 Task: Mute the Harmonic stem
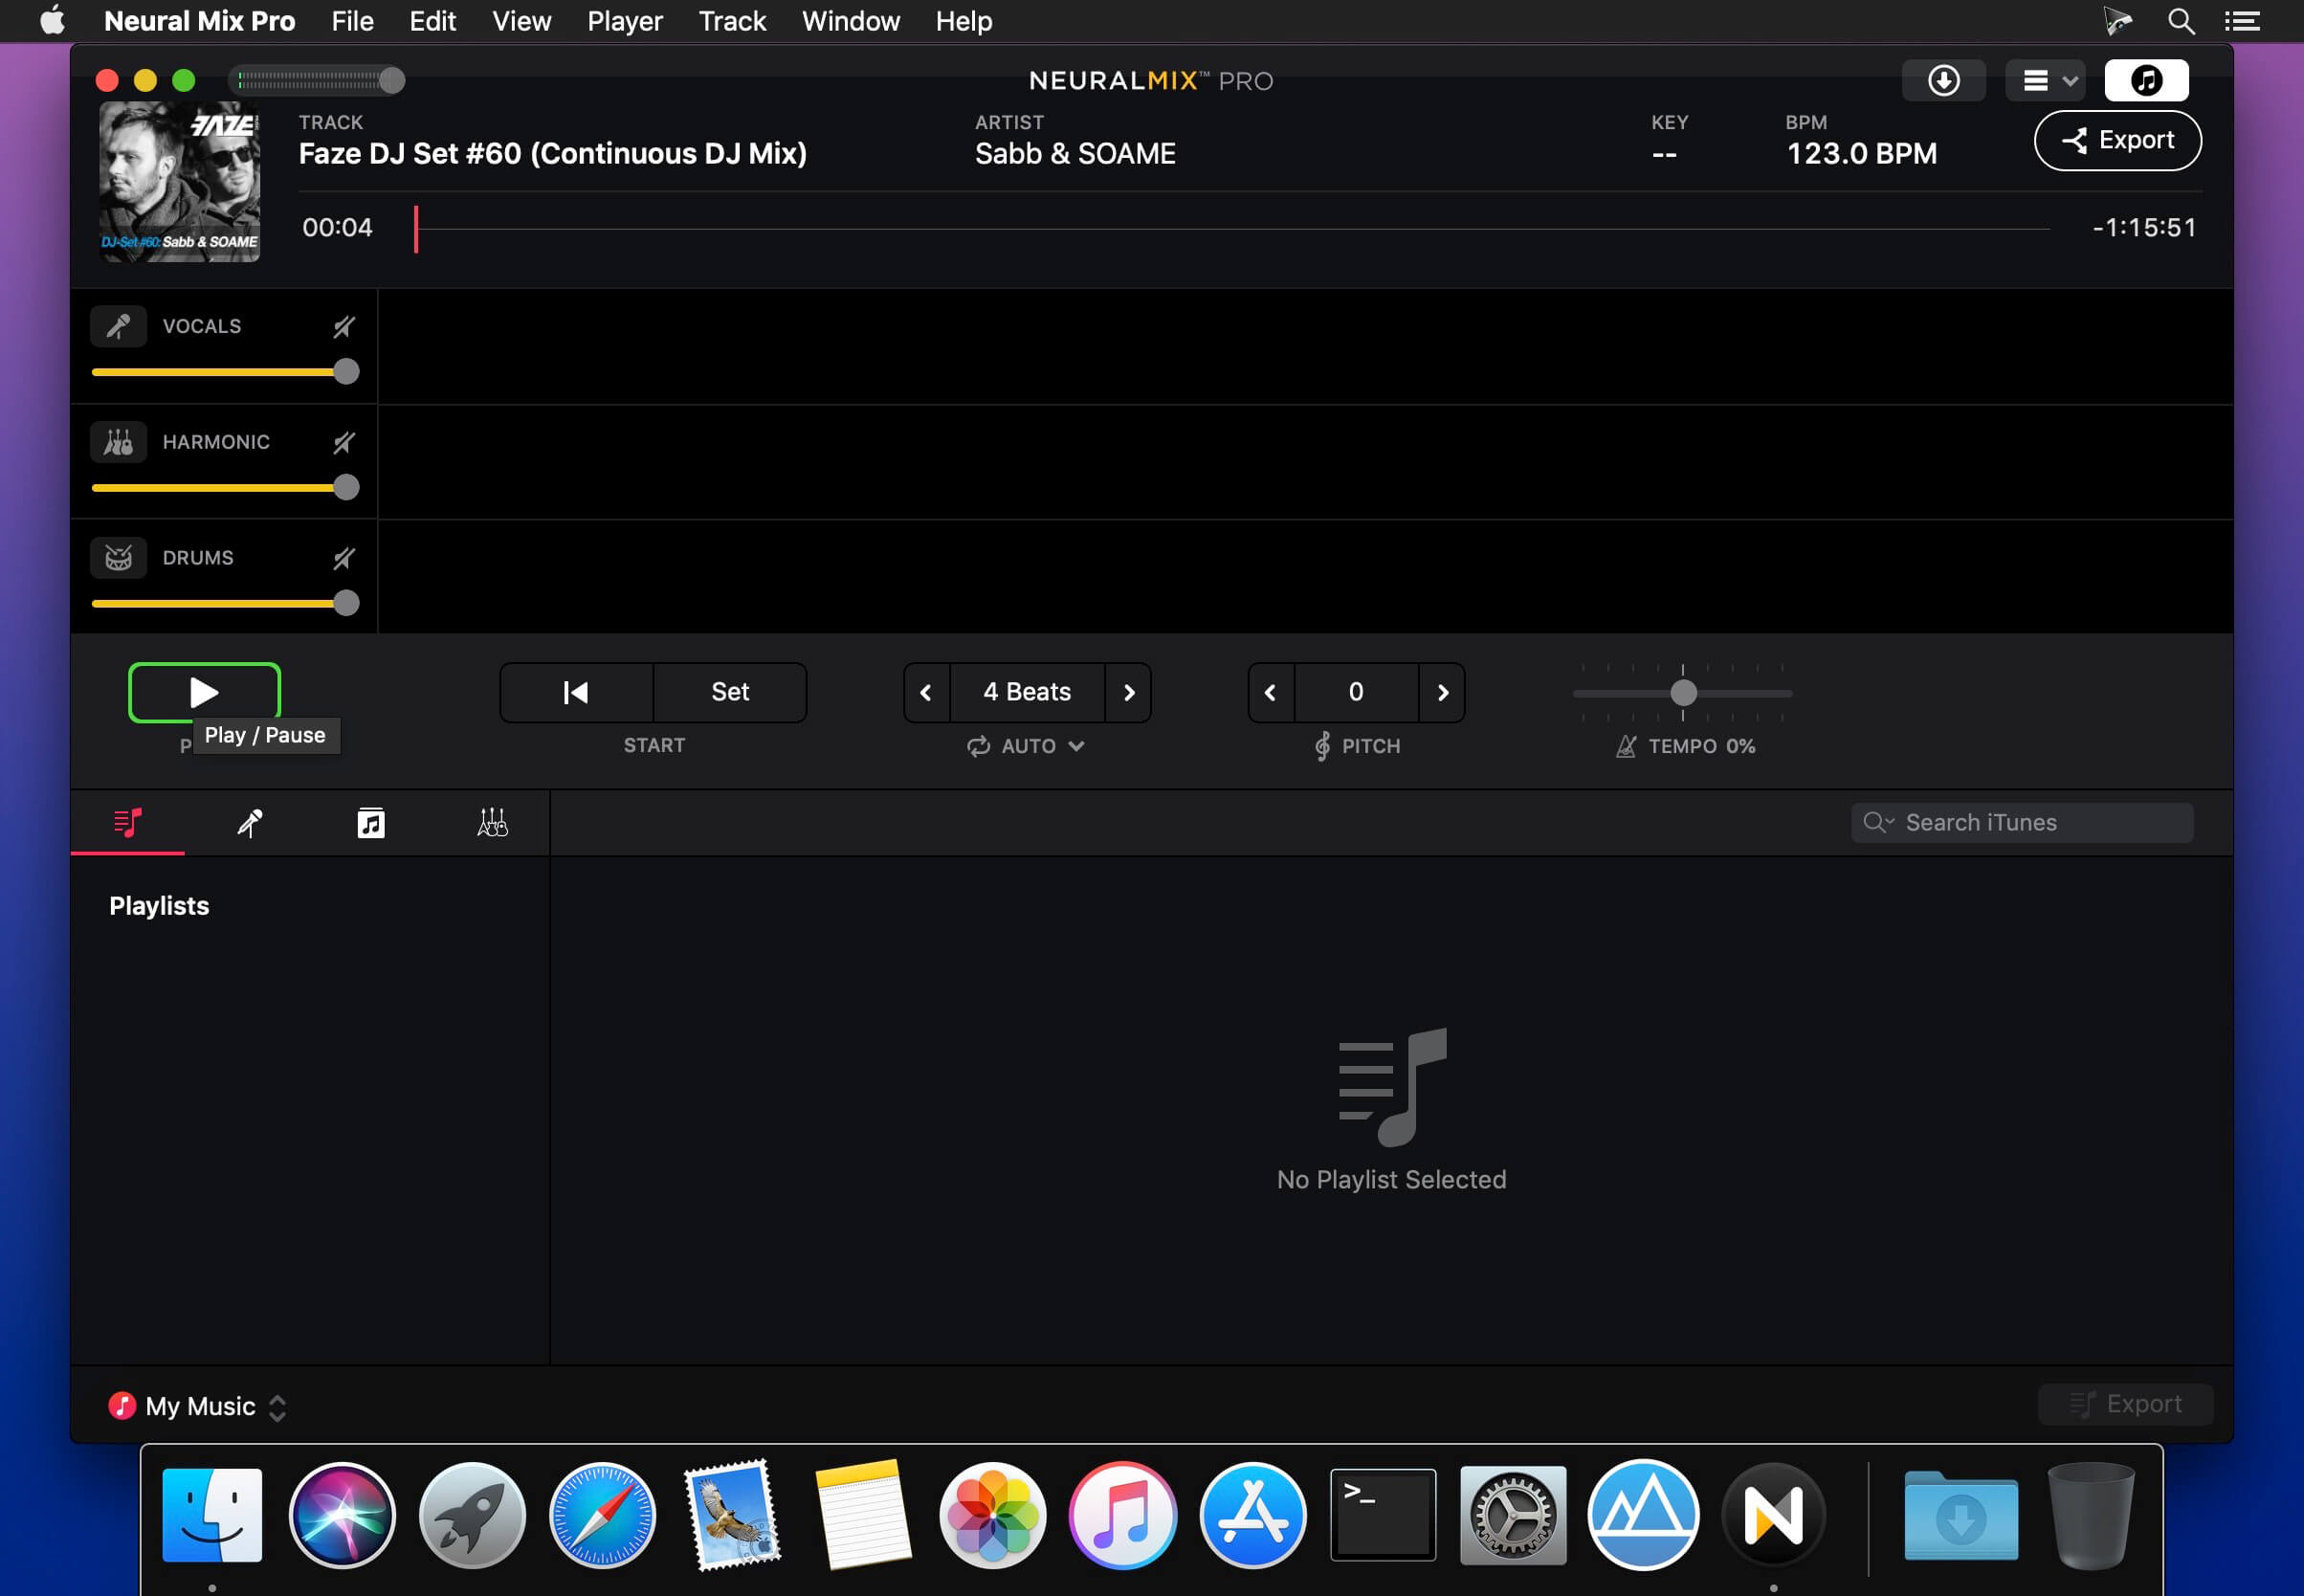(x=344, y=441)
